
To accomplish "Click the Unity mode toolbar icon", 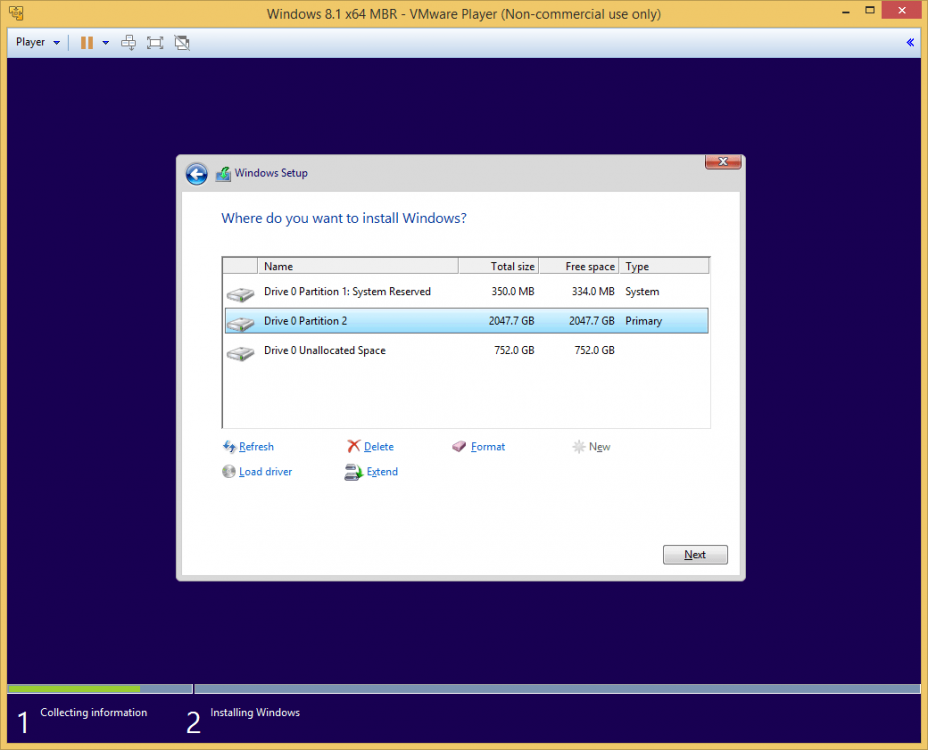I will 180,42.
